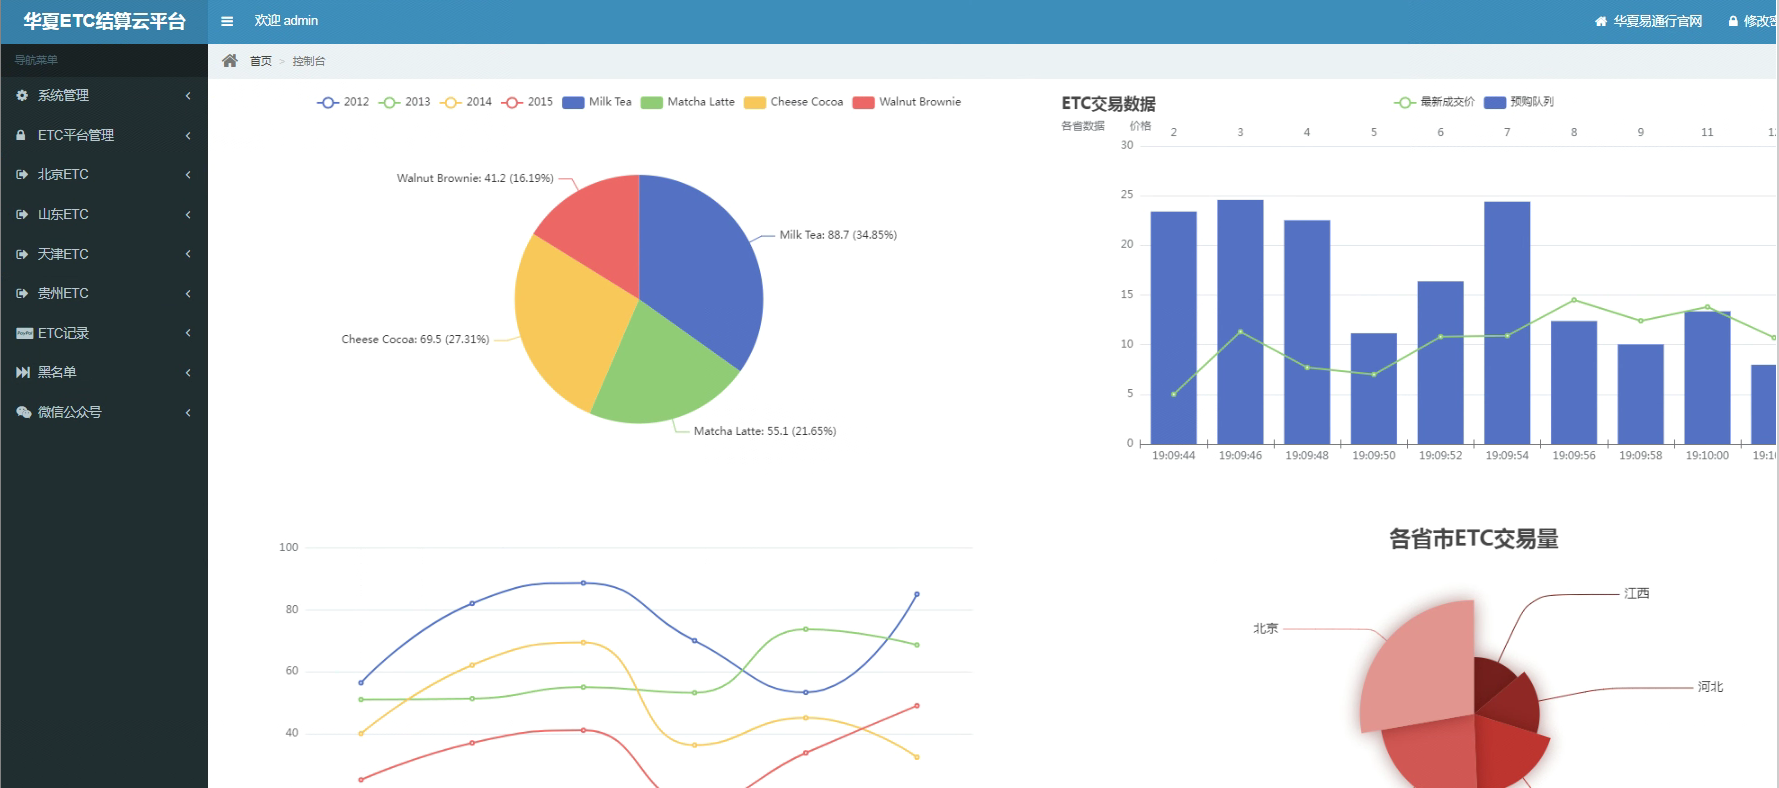Click lock icon beside 修改密码
Viewport: 1779px width, 788px height.
[x=1733, y=21]
